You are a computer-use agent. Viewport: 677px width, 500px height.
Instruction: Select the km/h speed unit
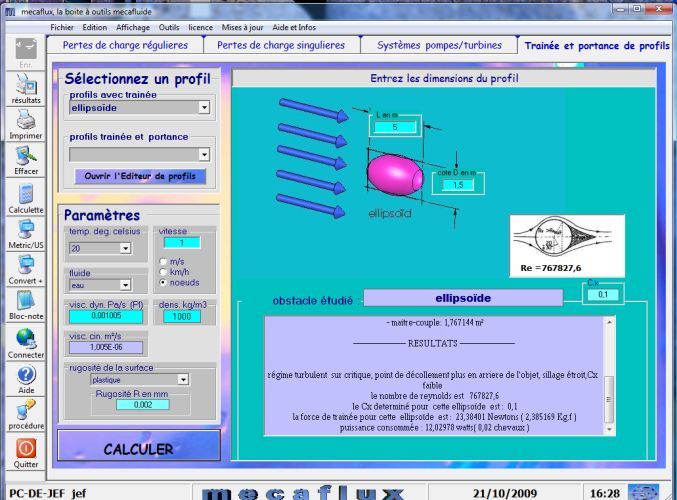point(164,272)
